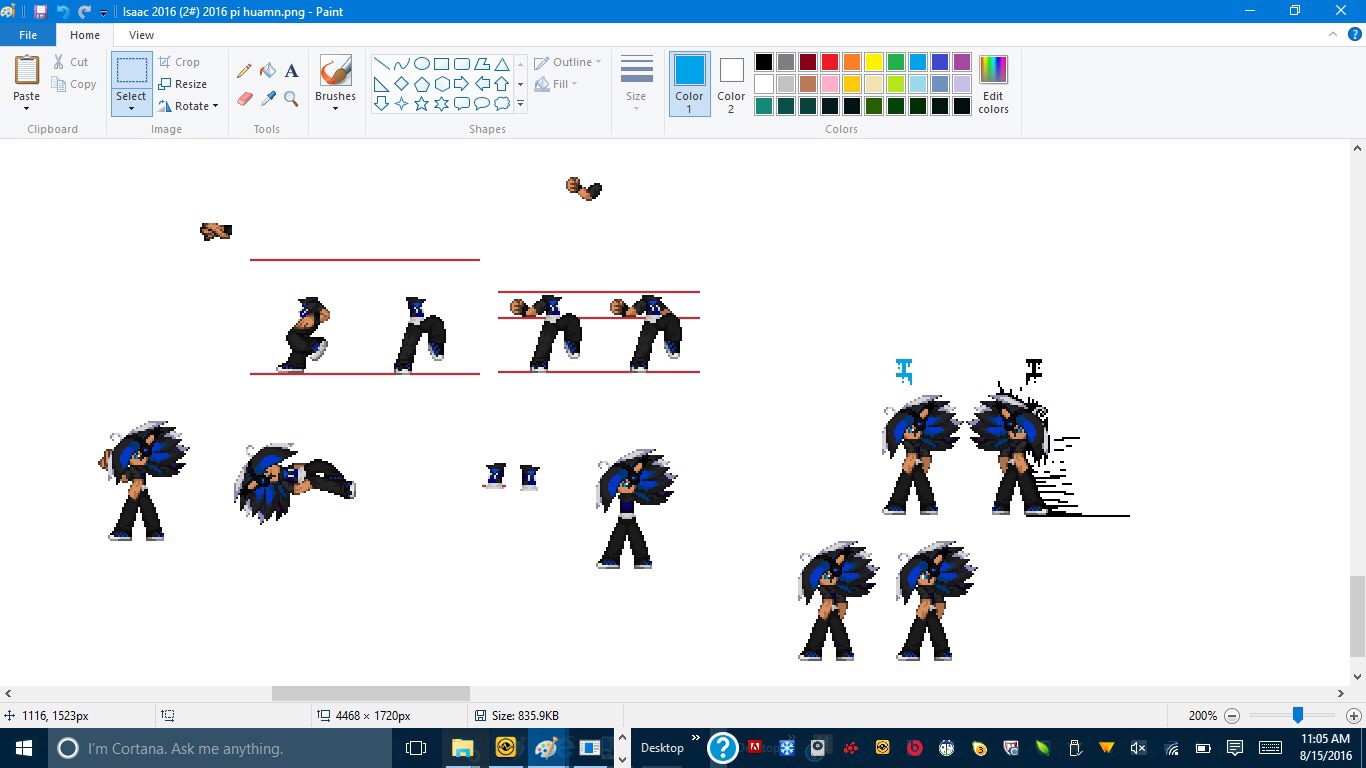Image resolution: width=1366 pixels, height=768 pixels.
Task: Pick the Rounded rectangular callout shape
Action: [461, 104]
